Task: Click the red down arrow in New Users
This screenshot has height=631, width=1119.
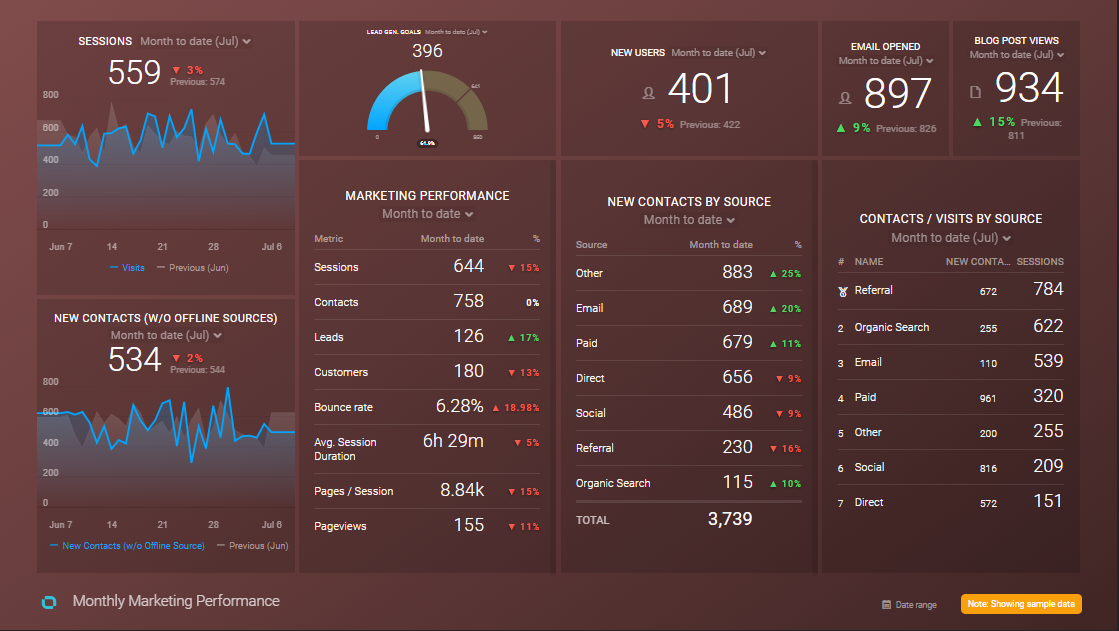Action: (646, 124)
